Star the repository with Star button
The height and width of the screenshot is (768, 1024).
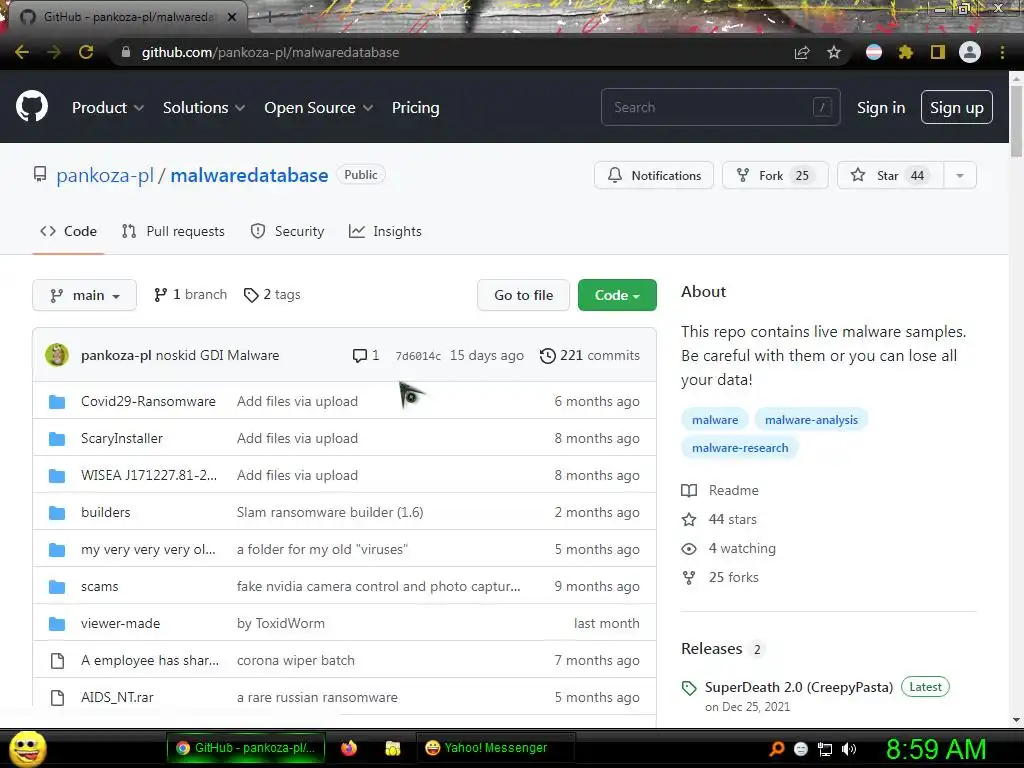coord(890,176)
